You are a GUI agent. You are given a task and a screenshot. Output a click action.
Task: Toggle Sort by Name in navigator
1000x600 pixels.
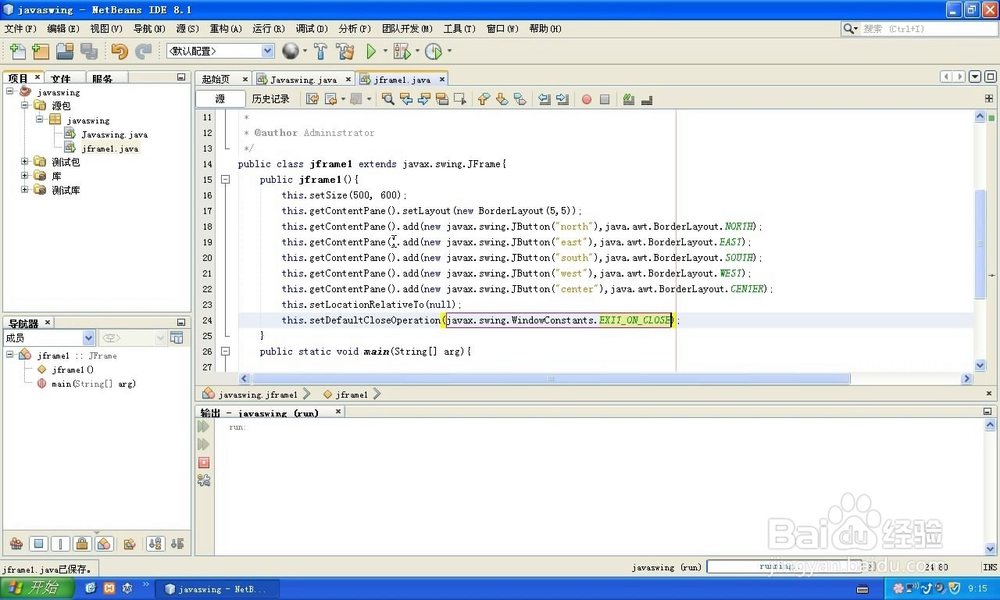[156, 544]
